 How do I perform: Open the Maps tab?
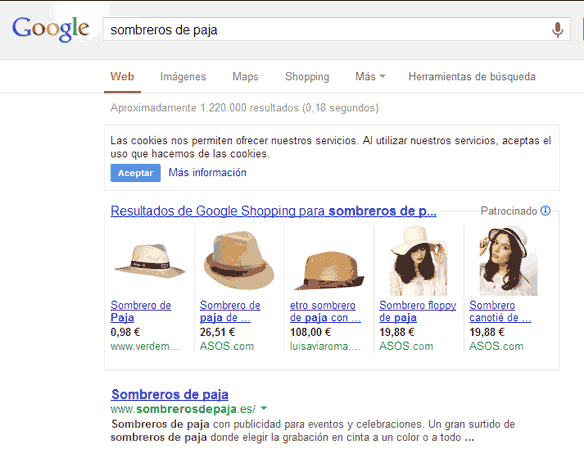coord(245,77)
